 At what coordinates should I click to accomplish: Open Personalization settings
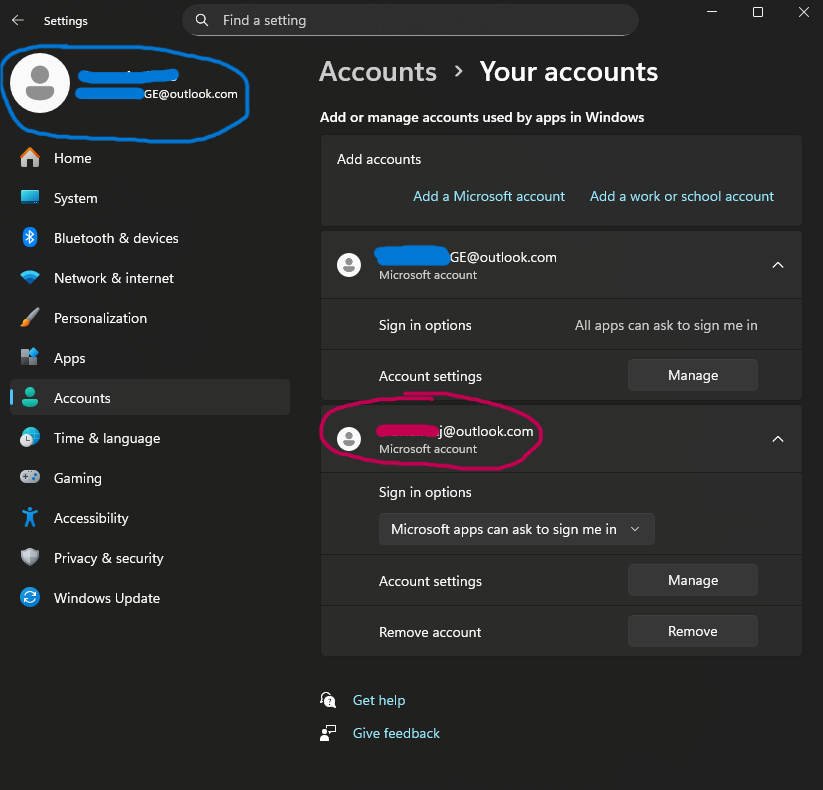point(150,318)
